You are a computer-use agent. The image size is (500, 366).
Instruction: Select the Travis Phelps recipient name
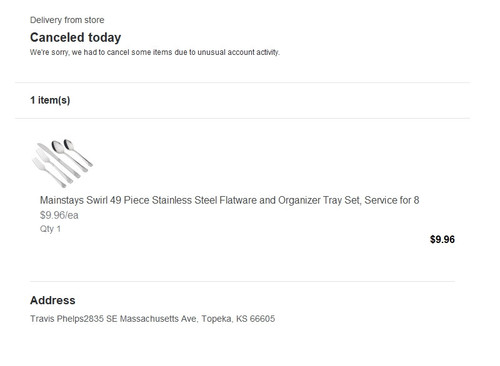57,319
